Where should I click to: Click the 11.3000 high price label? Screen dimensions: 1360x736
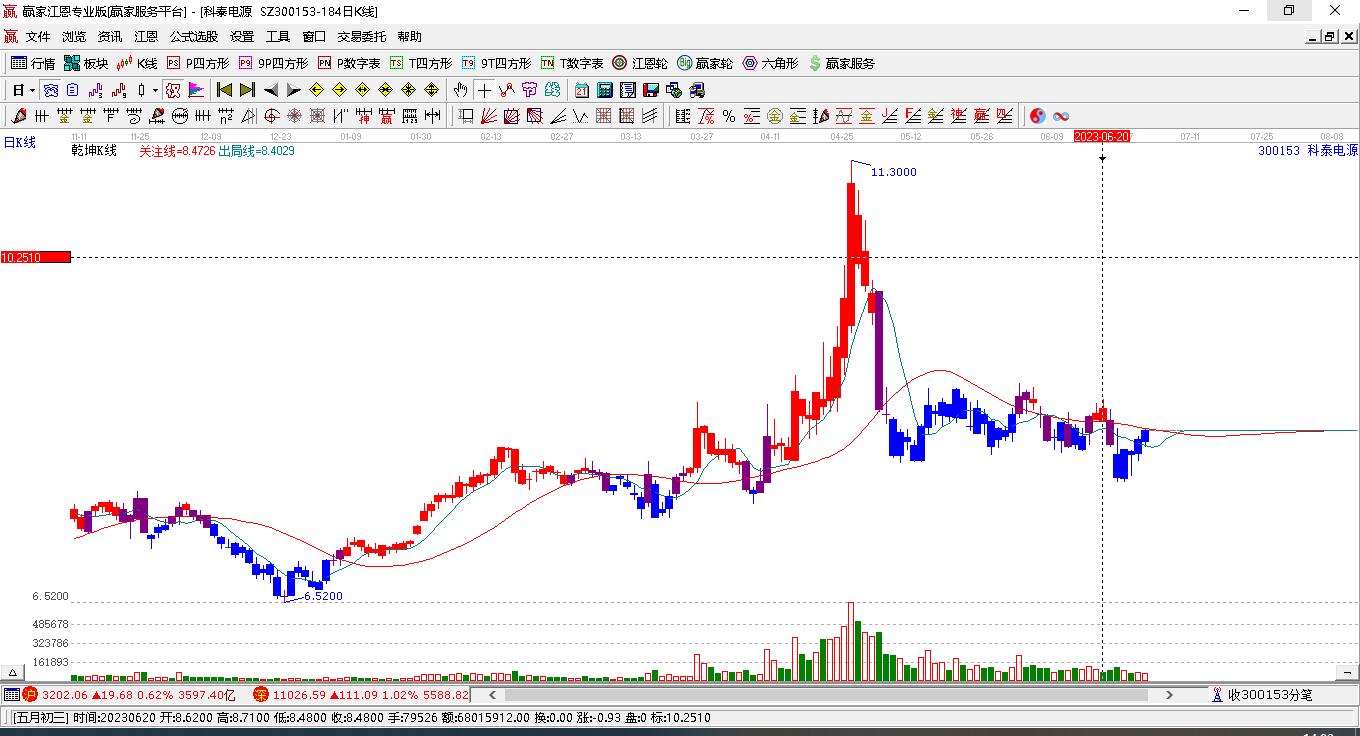point(893,172)
